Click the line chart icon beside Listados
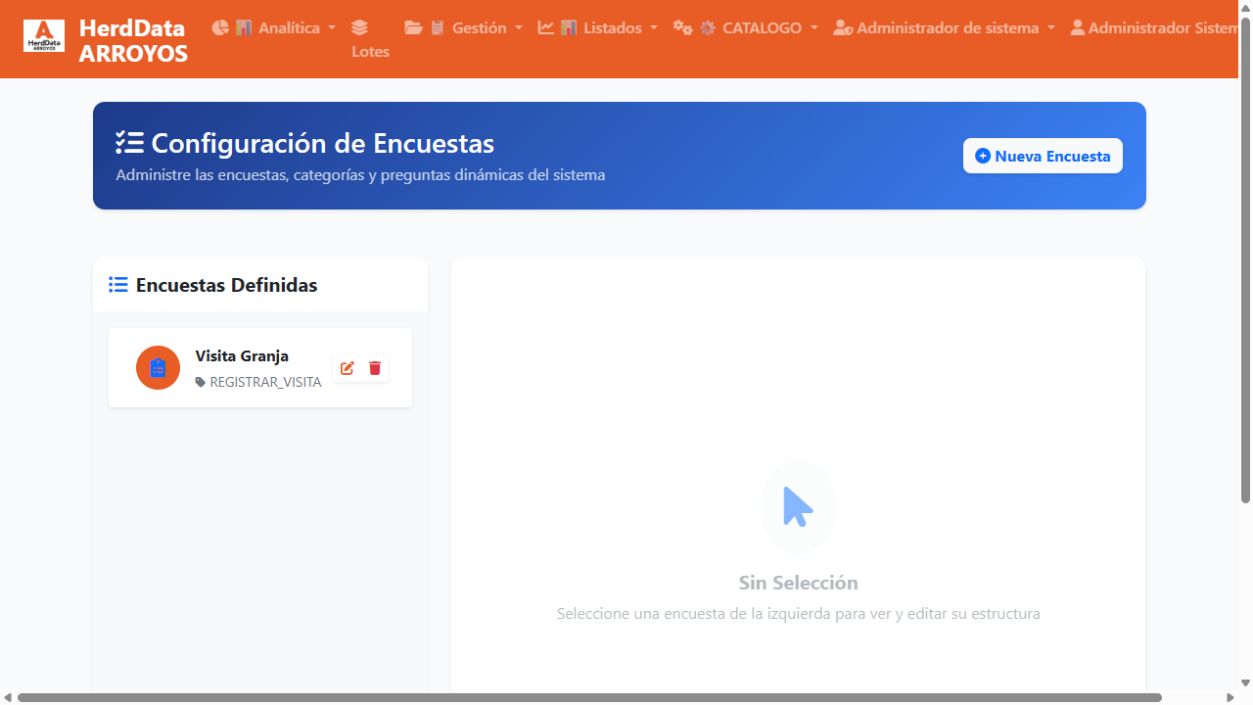This screenshot has height=705, width=1253. pyautogui.click(x=545, y=28)
